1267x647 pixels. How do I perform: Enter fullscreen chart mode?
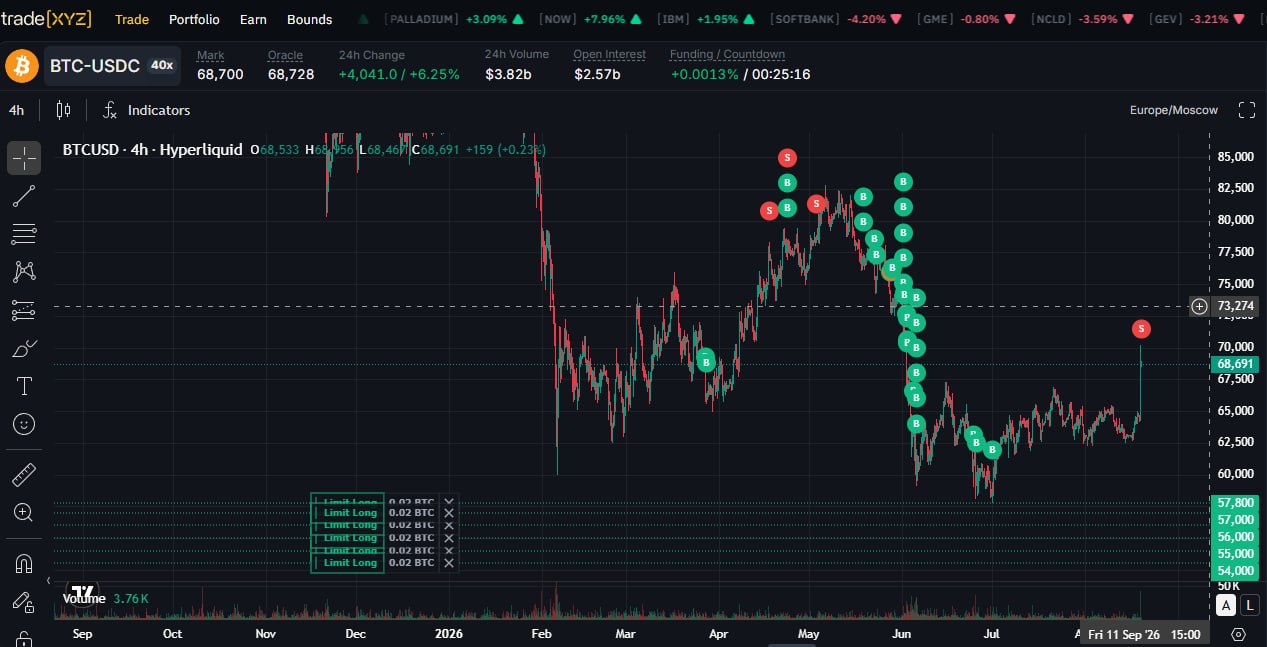pos(1247,110)
